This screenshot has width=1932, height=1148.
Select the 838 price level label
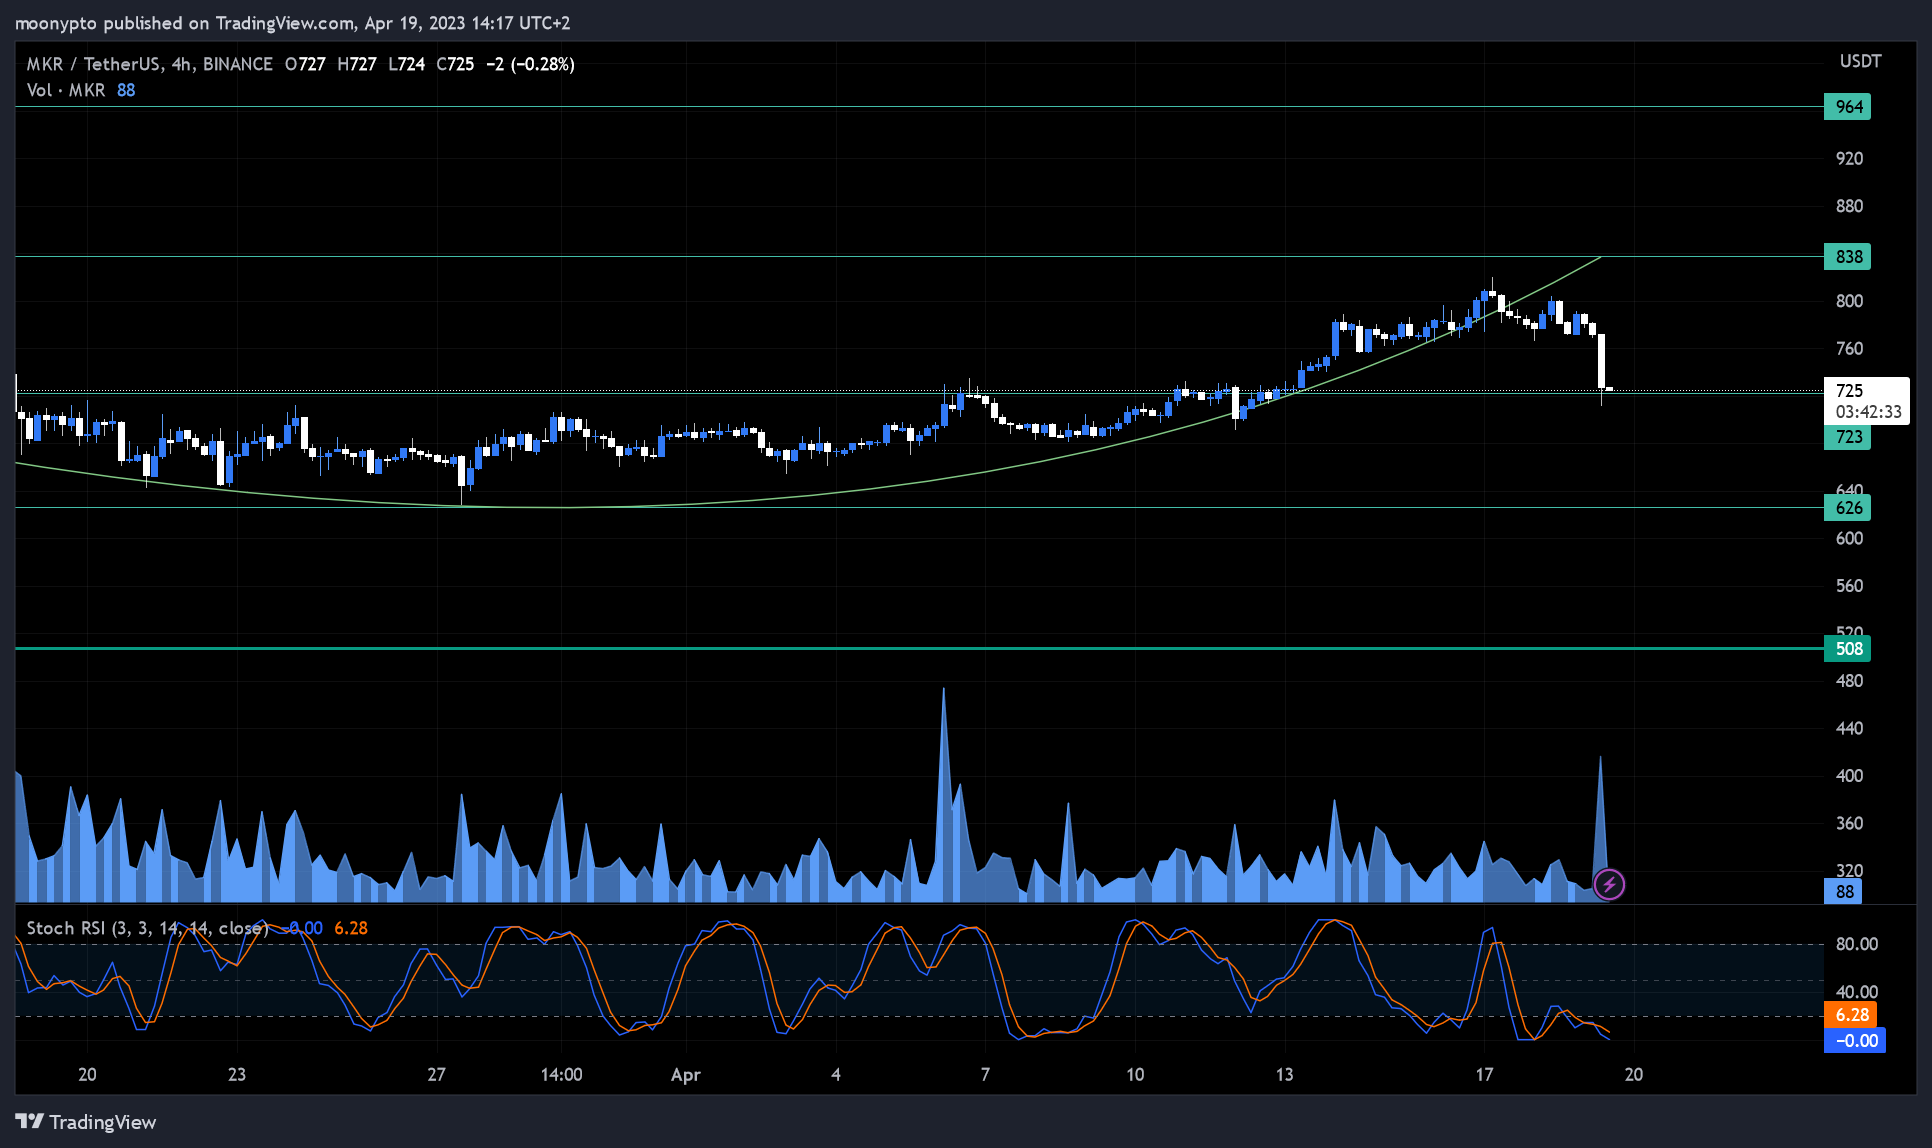pos(1848,257)
